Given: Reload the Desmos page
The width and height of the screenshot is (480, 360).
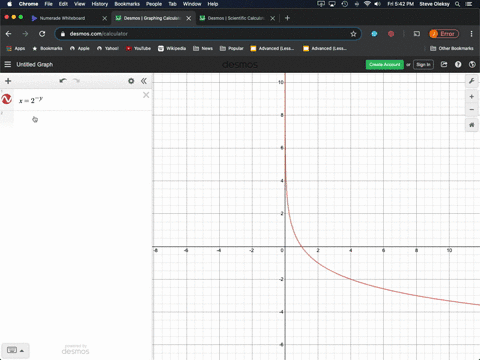Looking at the screenshot, I should coord(42,34).
